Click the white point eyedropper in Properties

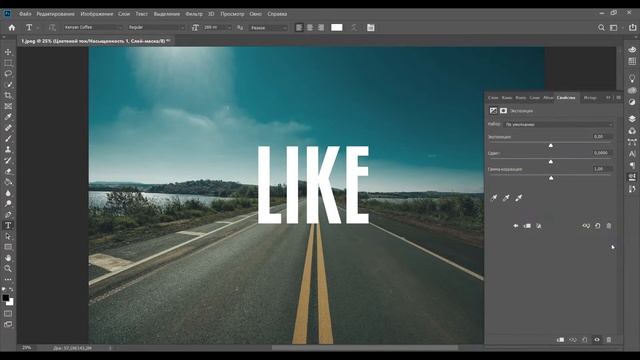[519, 198]
